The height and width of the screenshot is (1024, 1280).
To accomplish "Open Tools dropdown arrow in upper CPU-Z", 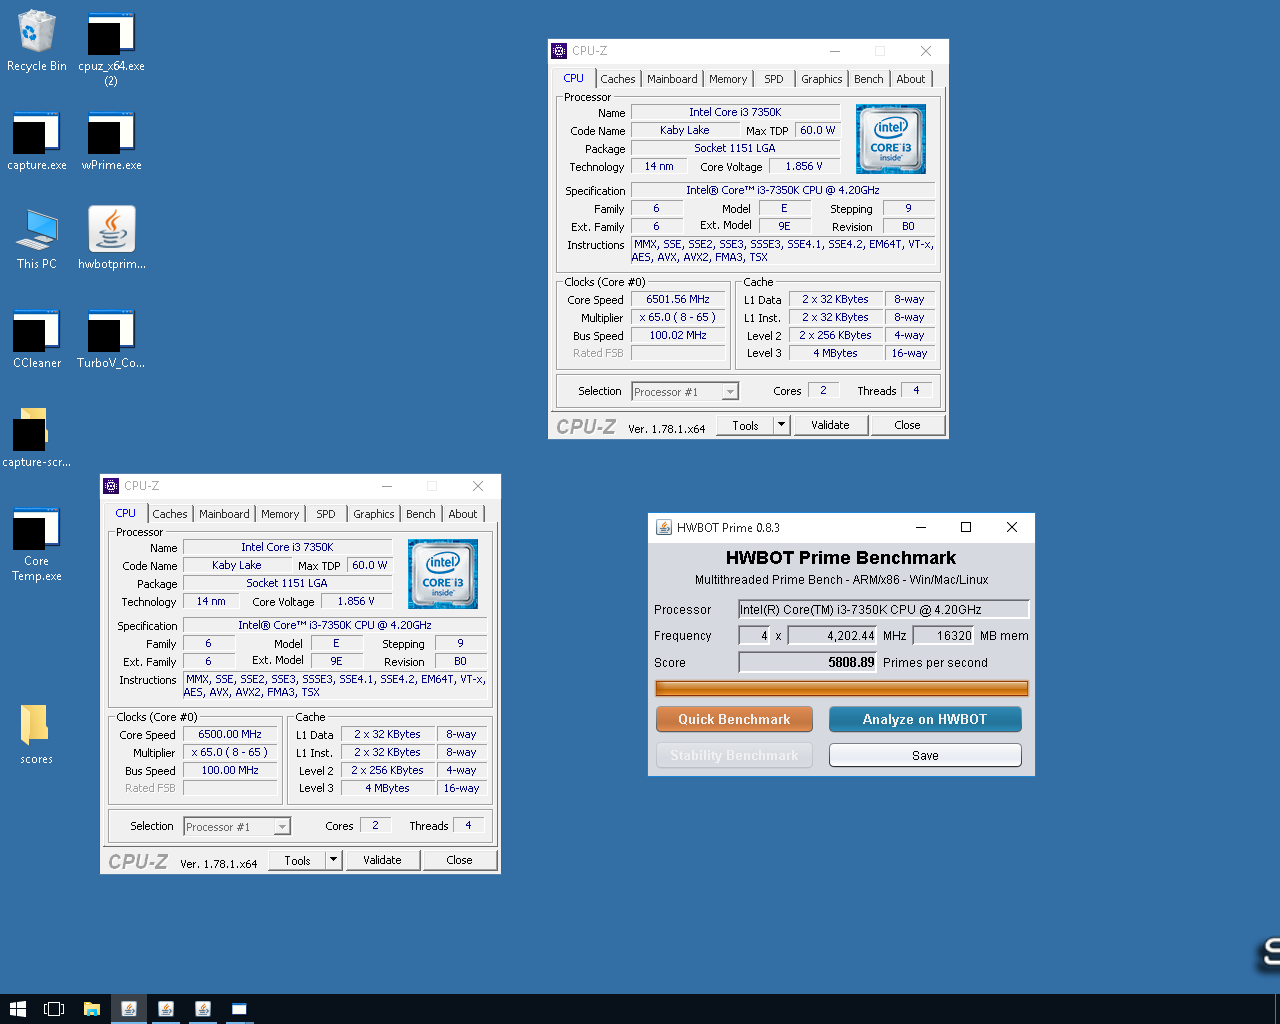I will point(782,425).
